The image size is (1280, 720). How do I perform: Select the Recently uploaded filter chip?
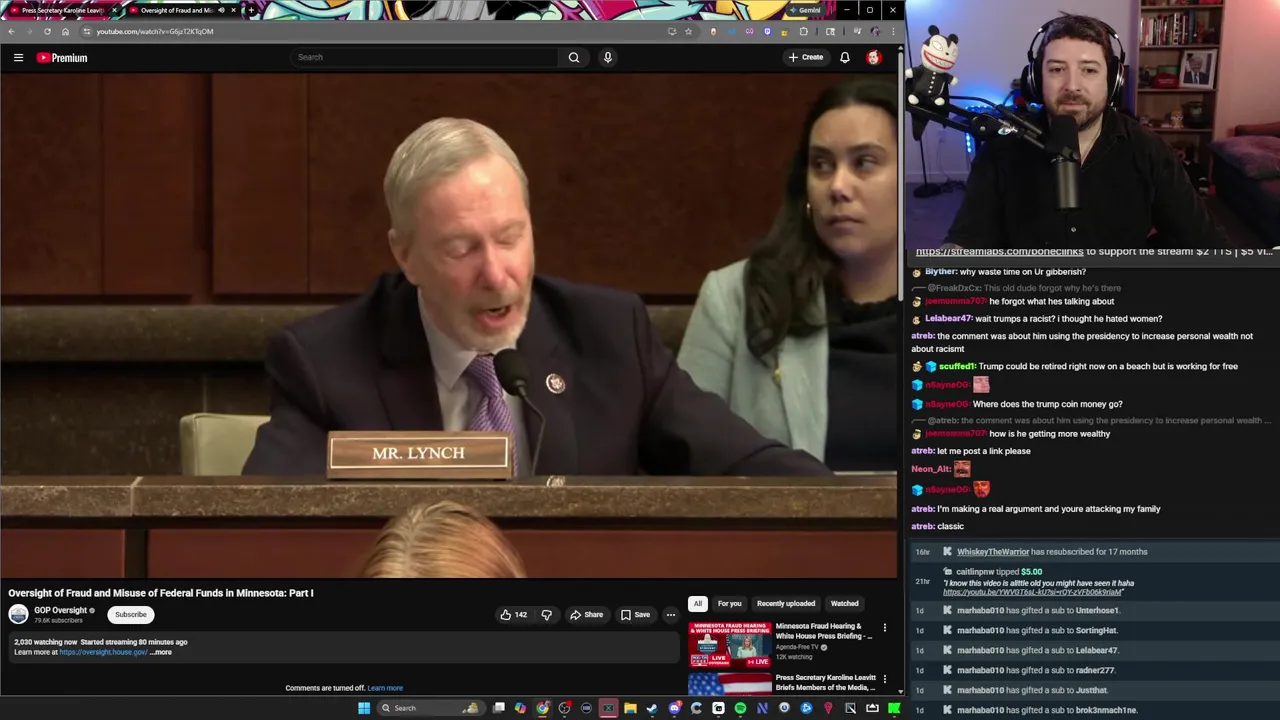coord(786,603)
